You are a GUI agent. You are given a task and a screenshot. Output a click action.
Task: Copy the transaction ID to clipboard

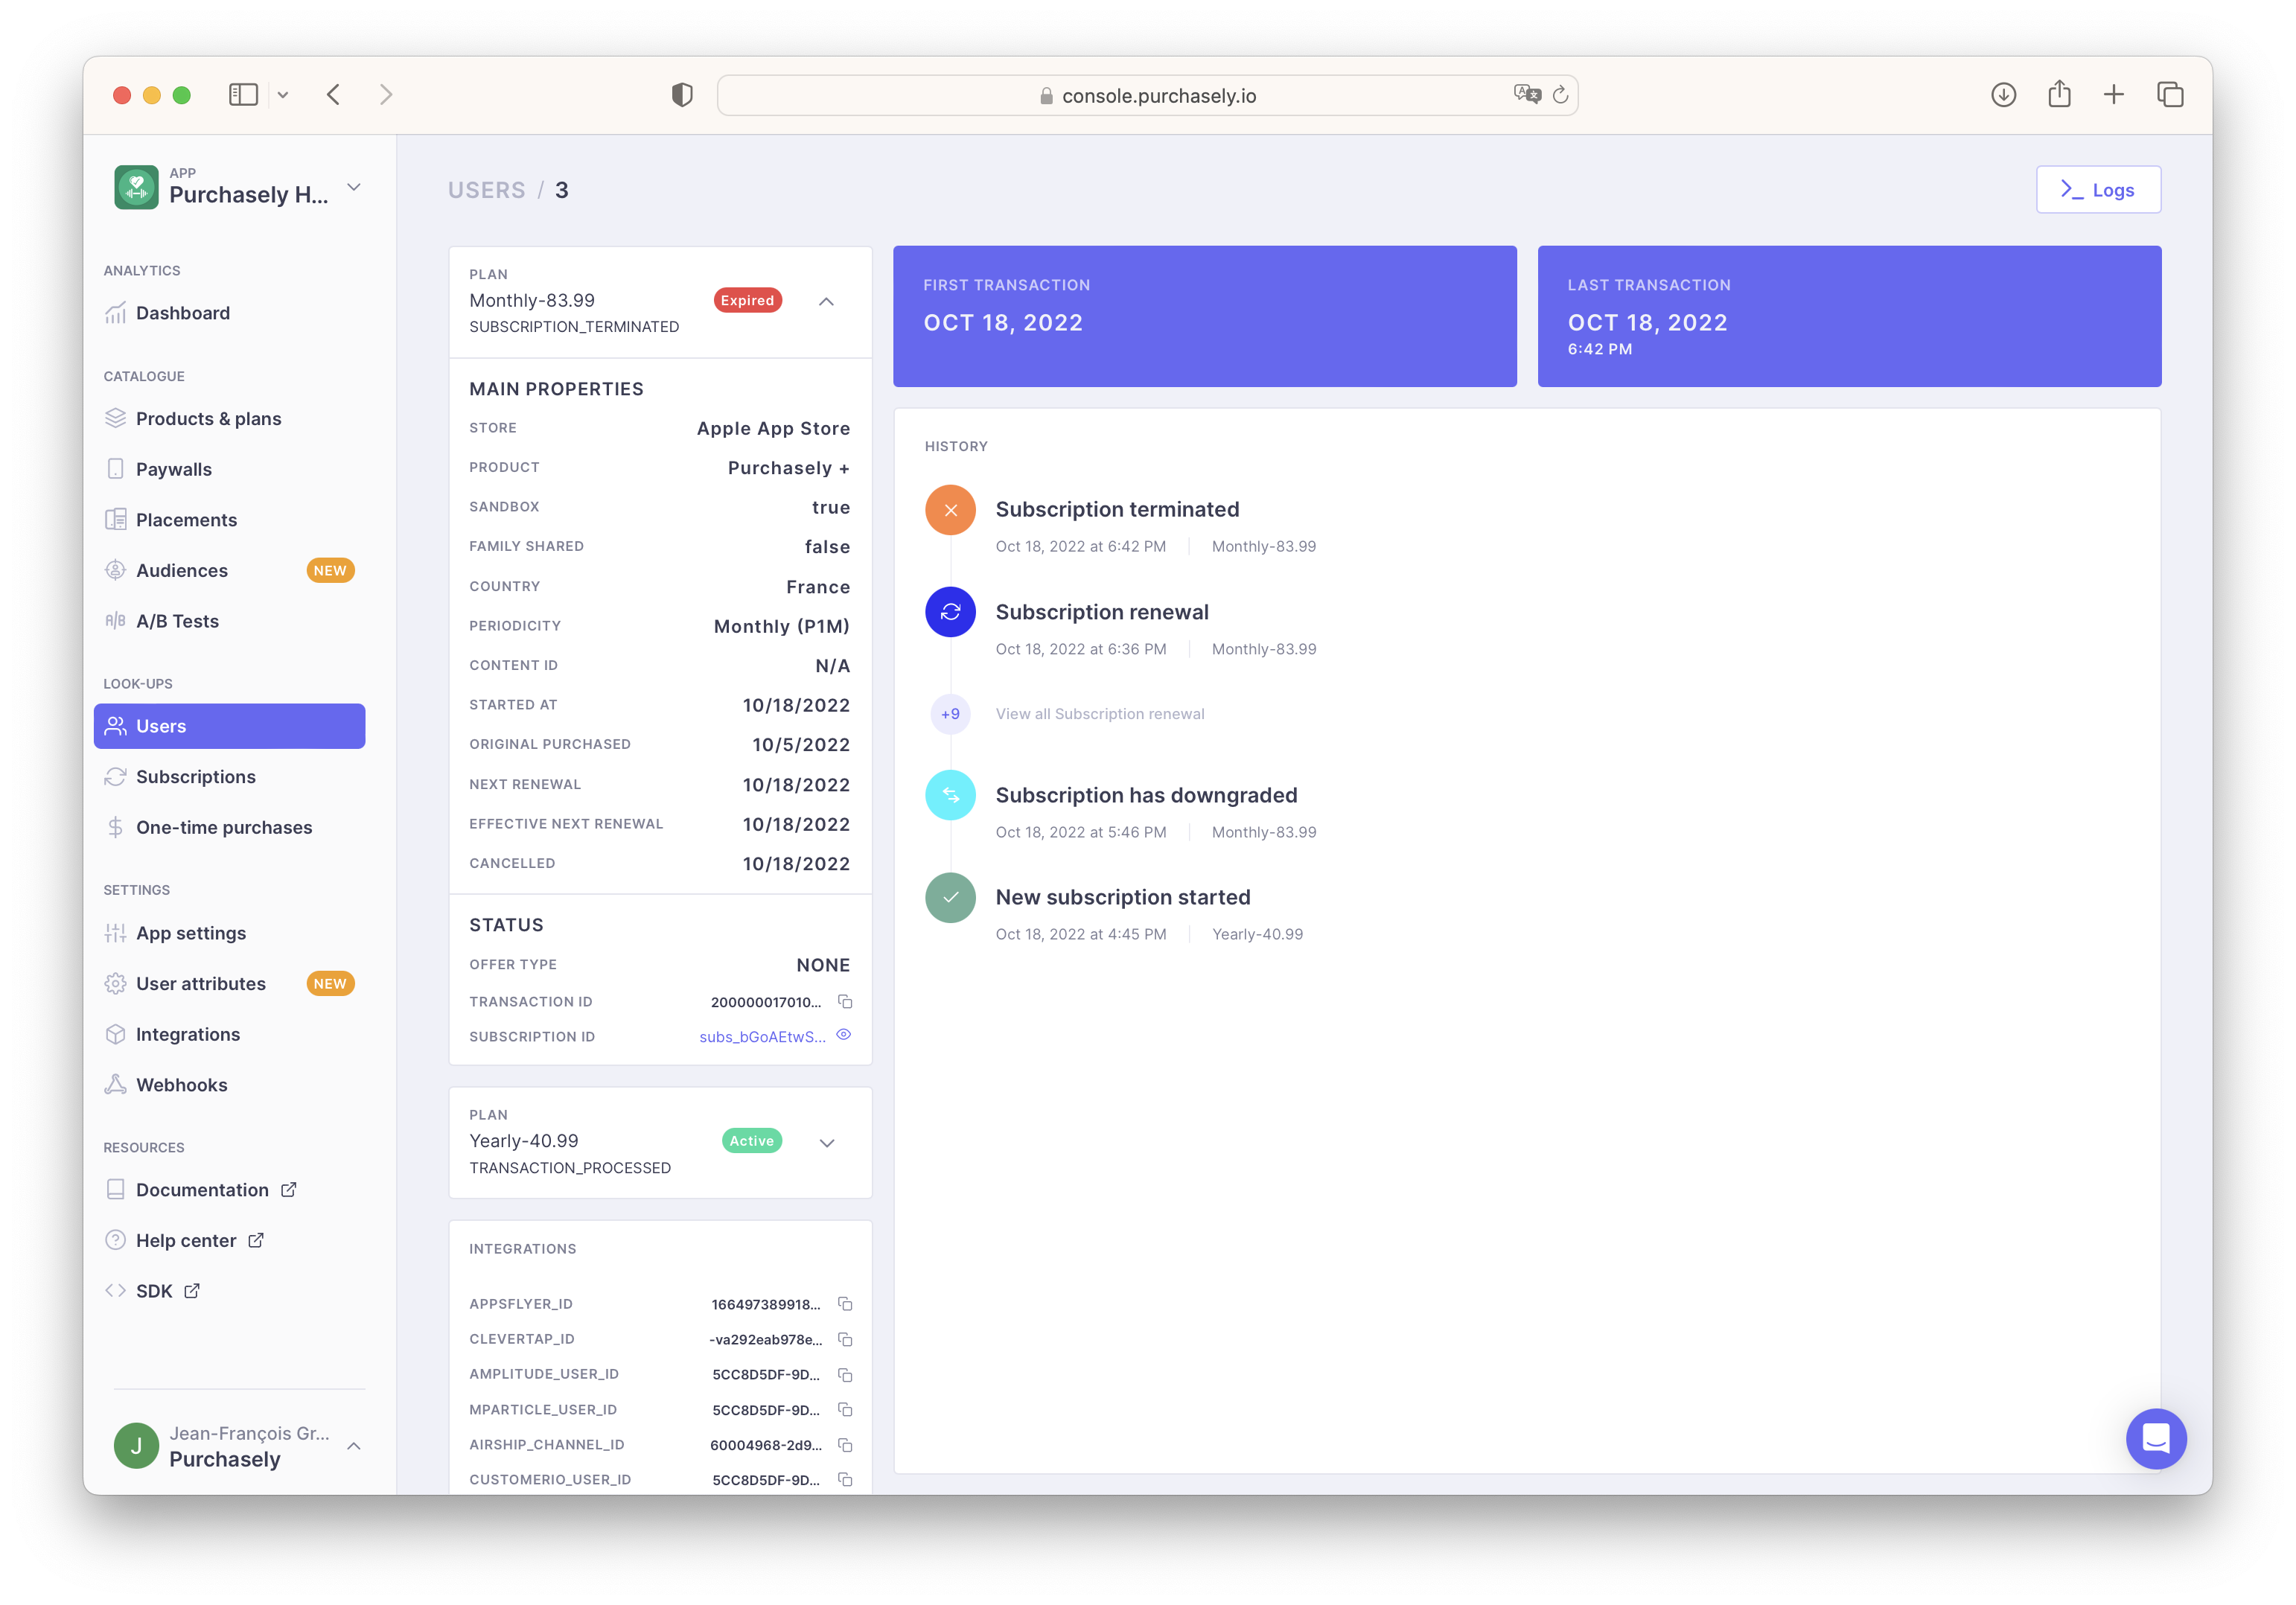coord(845,1002)
